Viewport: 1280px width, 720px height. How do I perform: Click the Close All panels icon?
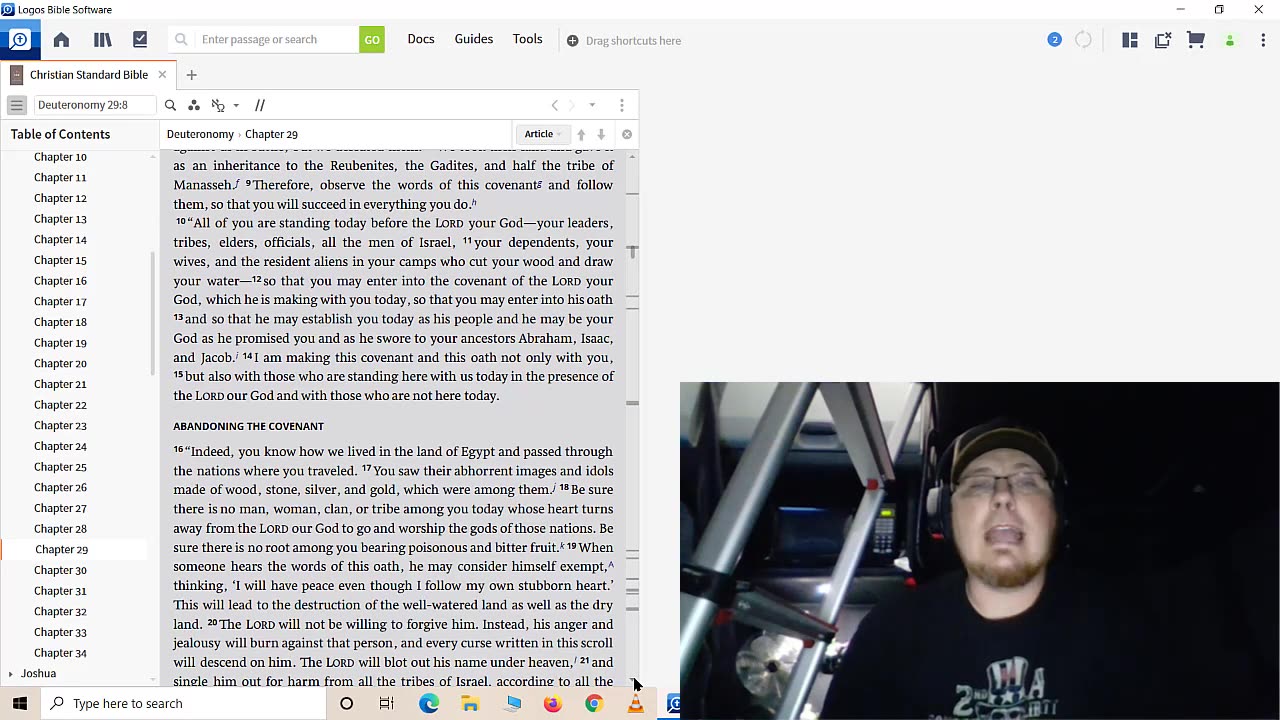coord(1163,40)
